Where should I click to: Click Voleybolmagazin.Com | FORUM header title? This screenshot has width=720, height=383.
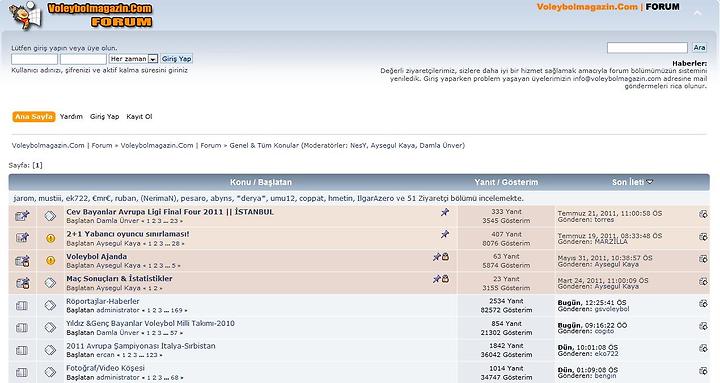[608, 7]
